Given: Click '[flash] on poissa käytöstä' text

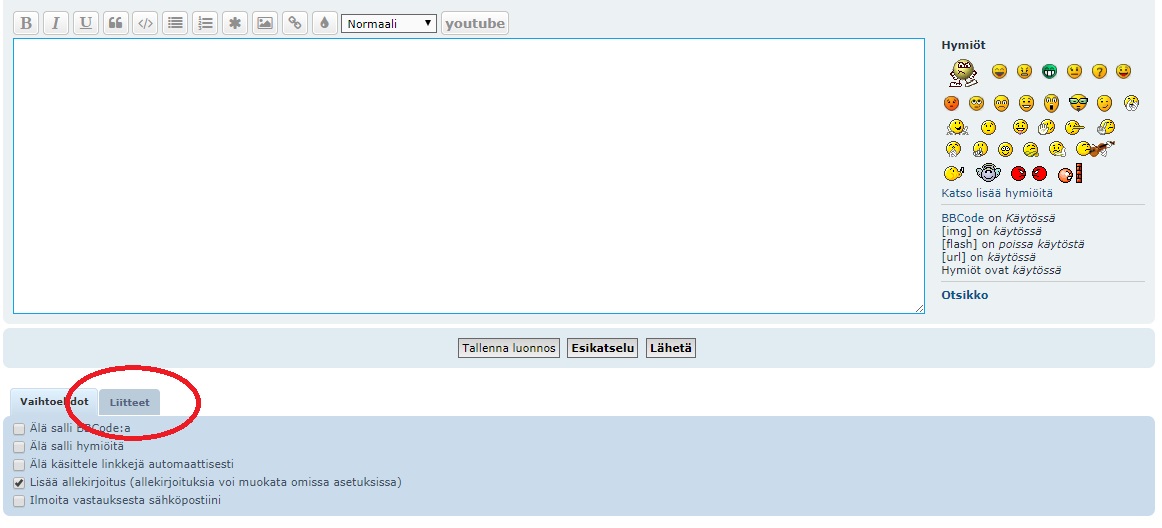Looking at the screenshot, I should point(1013,244).
